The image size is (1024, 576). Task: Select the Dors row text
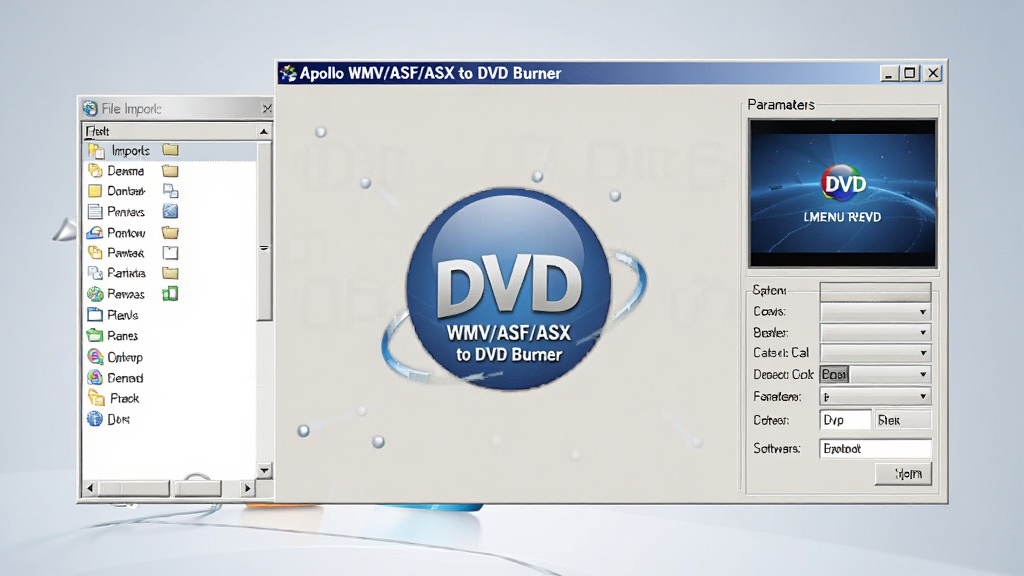tap(118, 419)
